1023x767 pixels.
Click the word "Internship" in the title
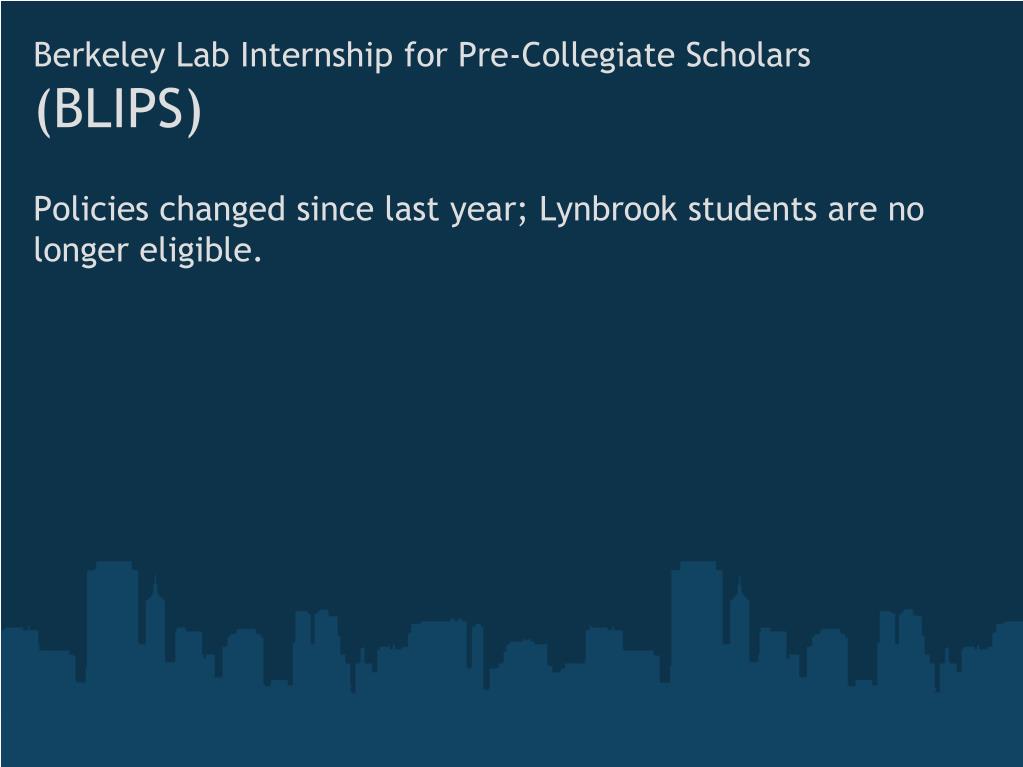(x=316, y=55)
